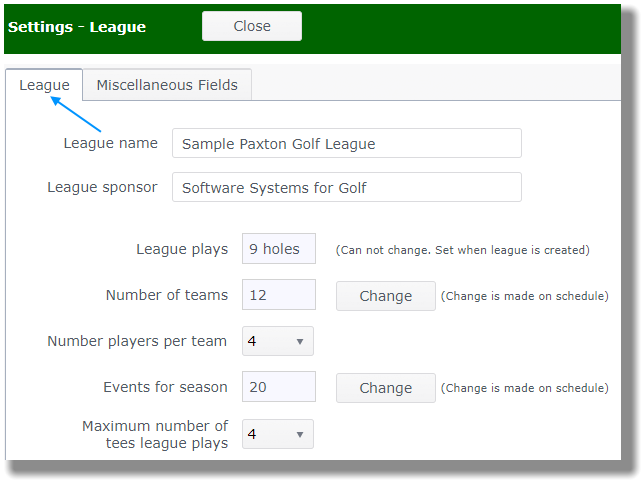Click the League plays 9 holes field
The width and height of the screenshot is (644, 486).
(x=278, y=249)
